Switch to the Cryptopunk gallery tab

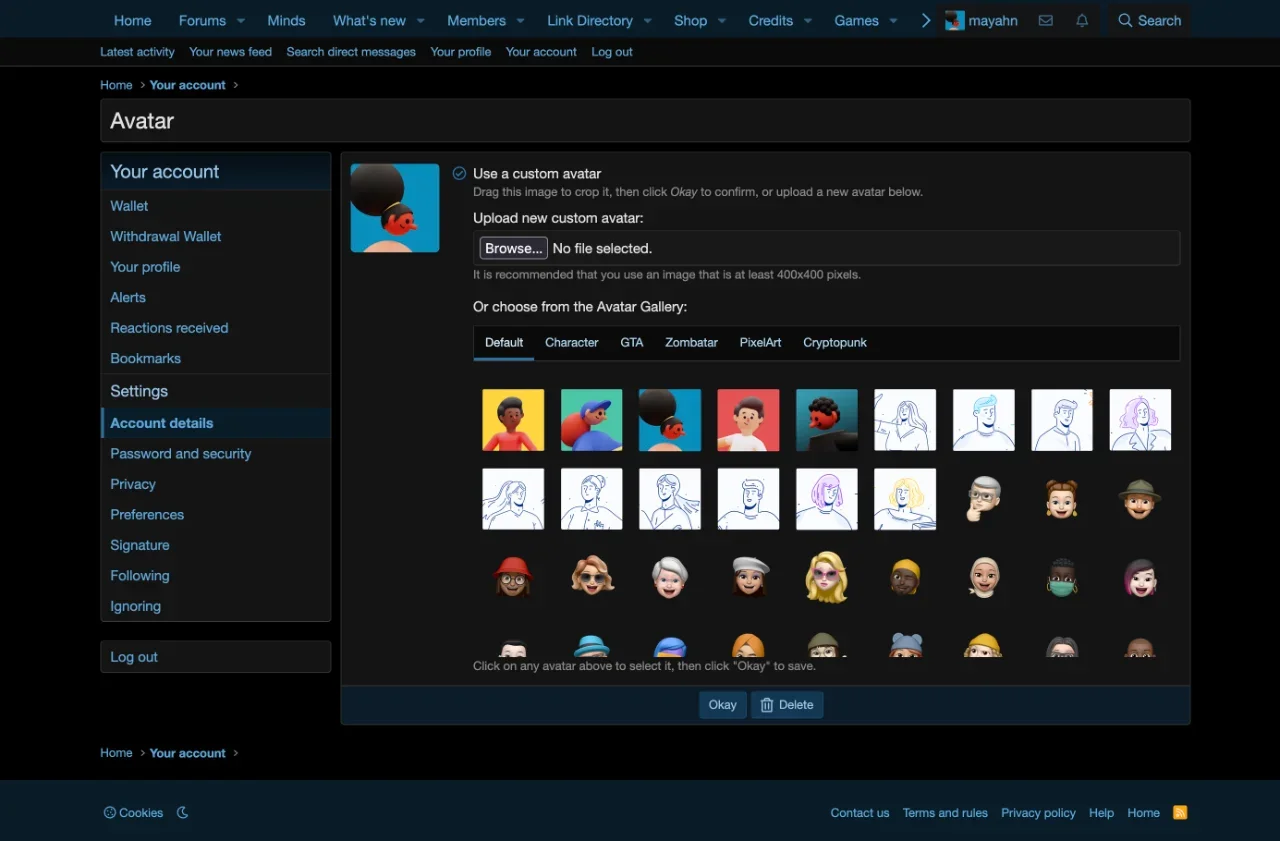834,342
